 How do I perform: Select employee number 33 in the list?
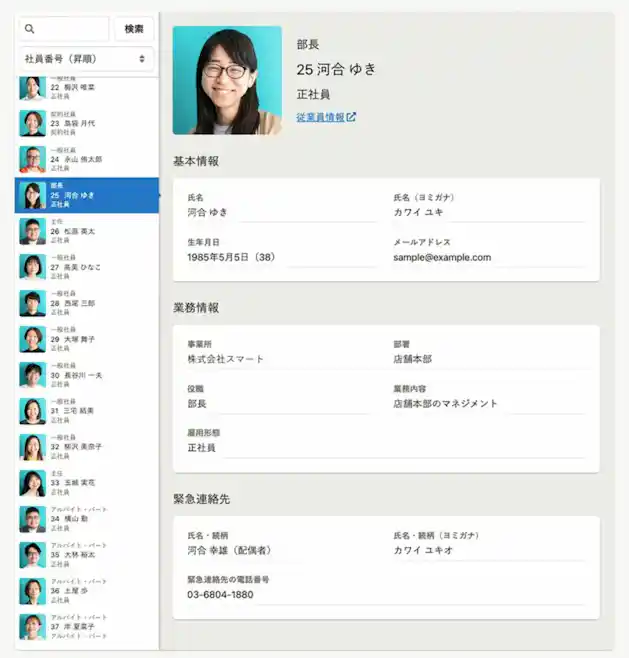[87, 483]
